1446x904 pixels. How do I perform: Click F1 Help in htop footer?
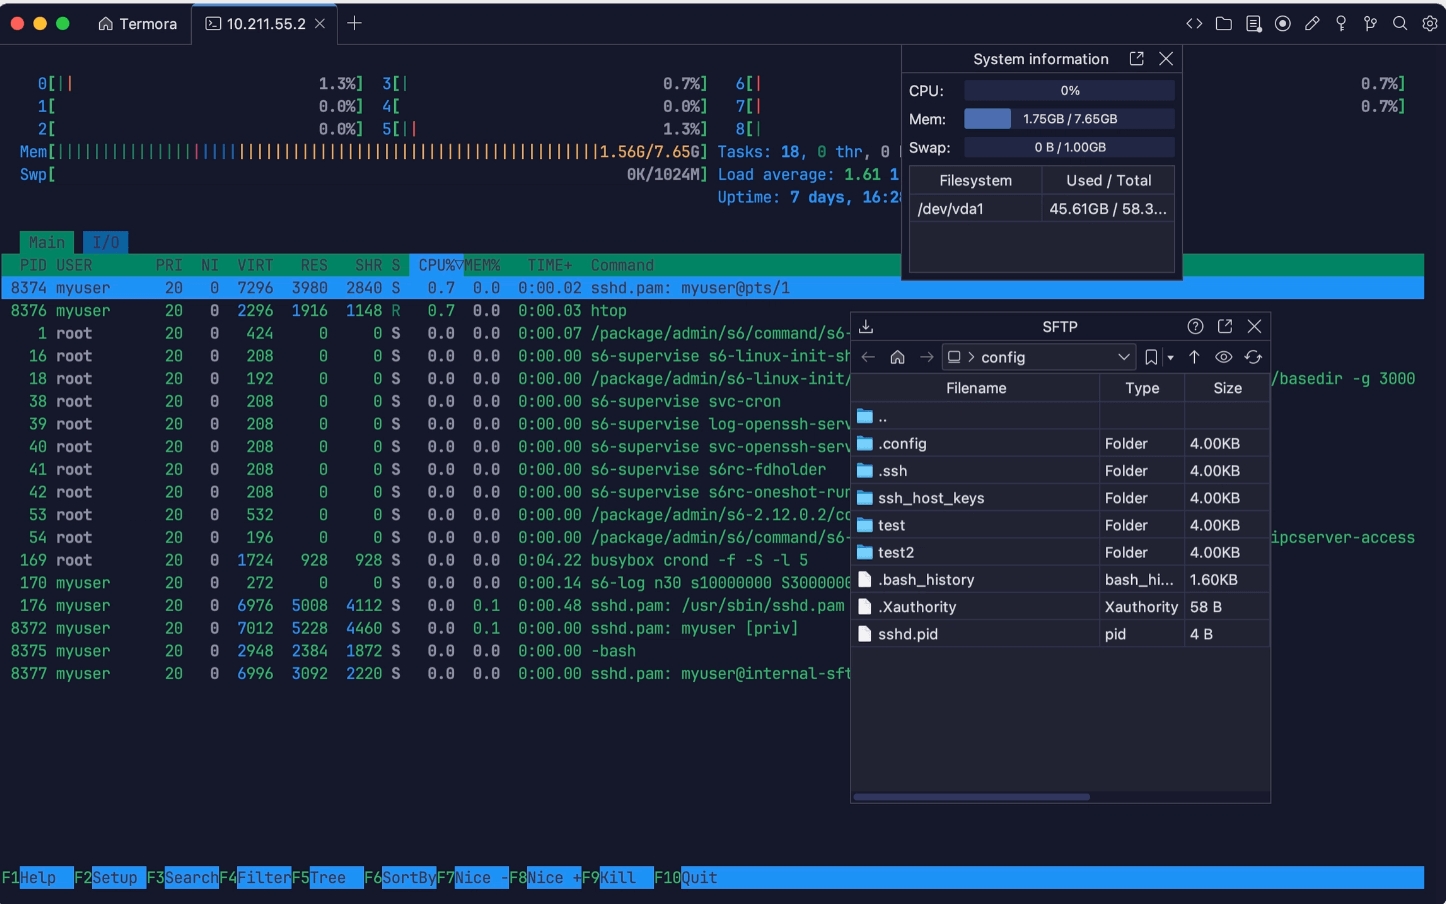click(x=37, y=877)
